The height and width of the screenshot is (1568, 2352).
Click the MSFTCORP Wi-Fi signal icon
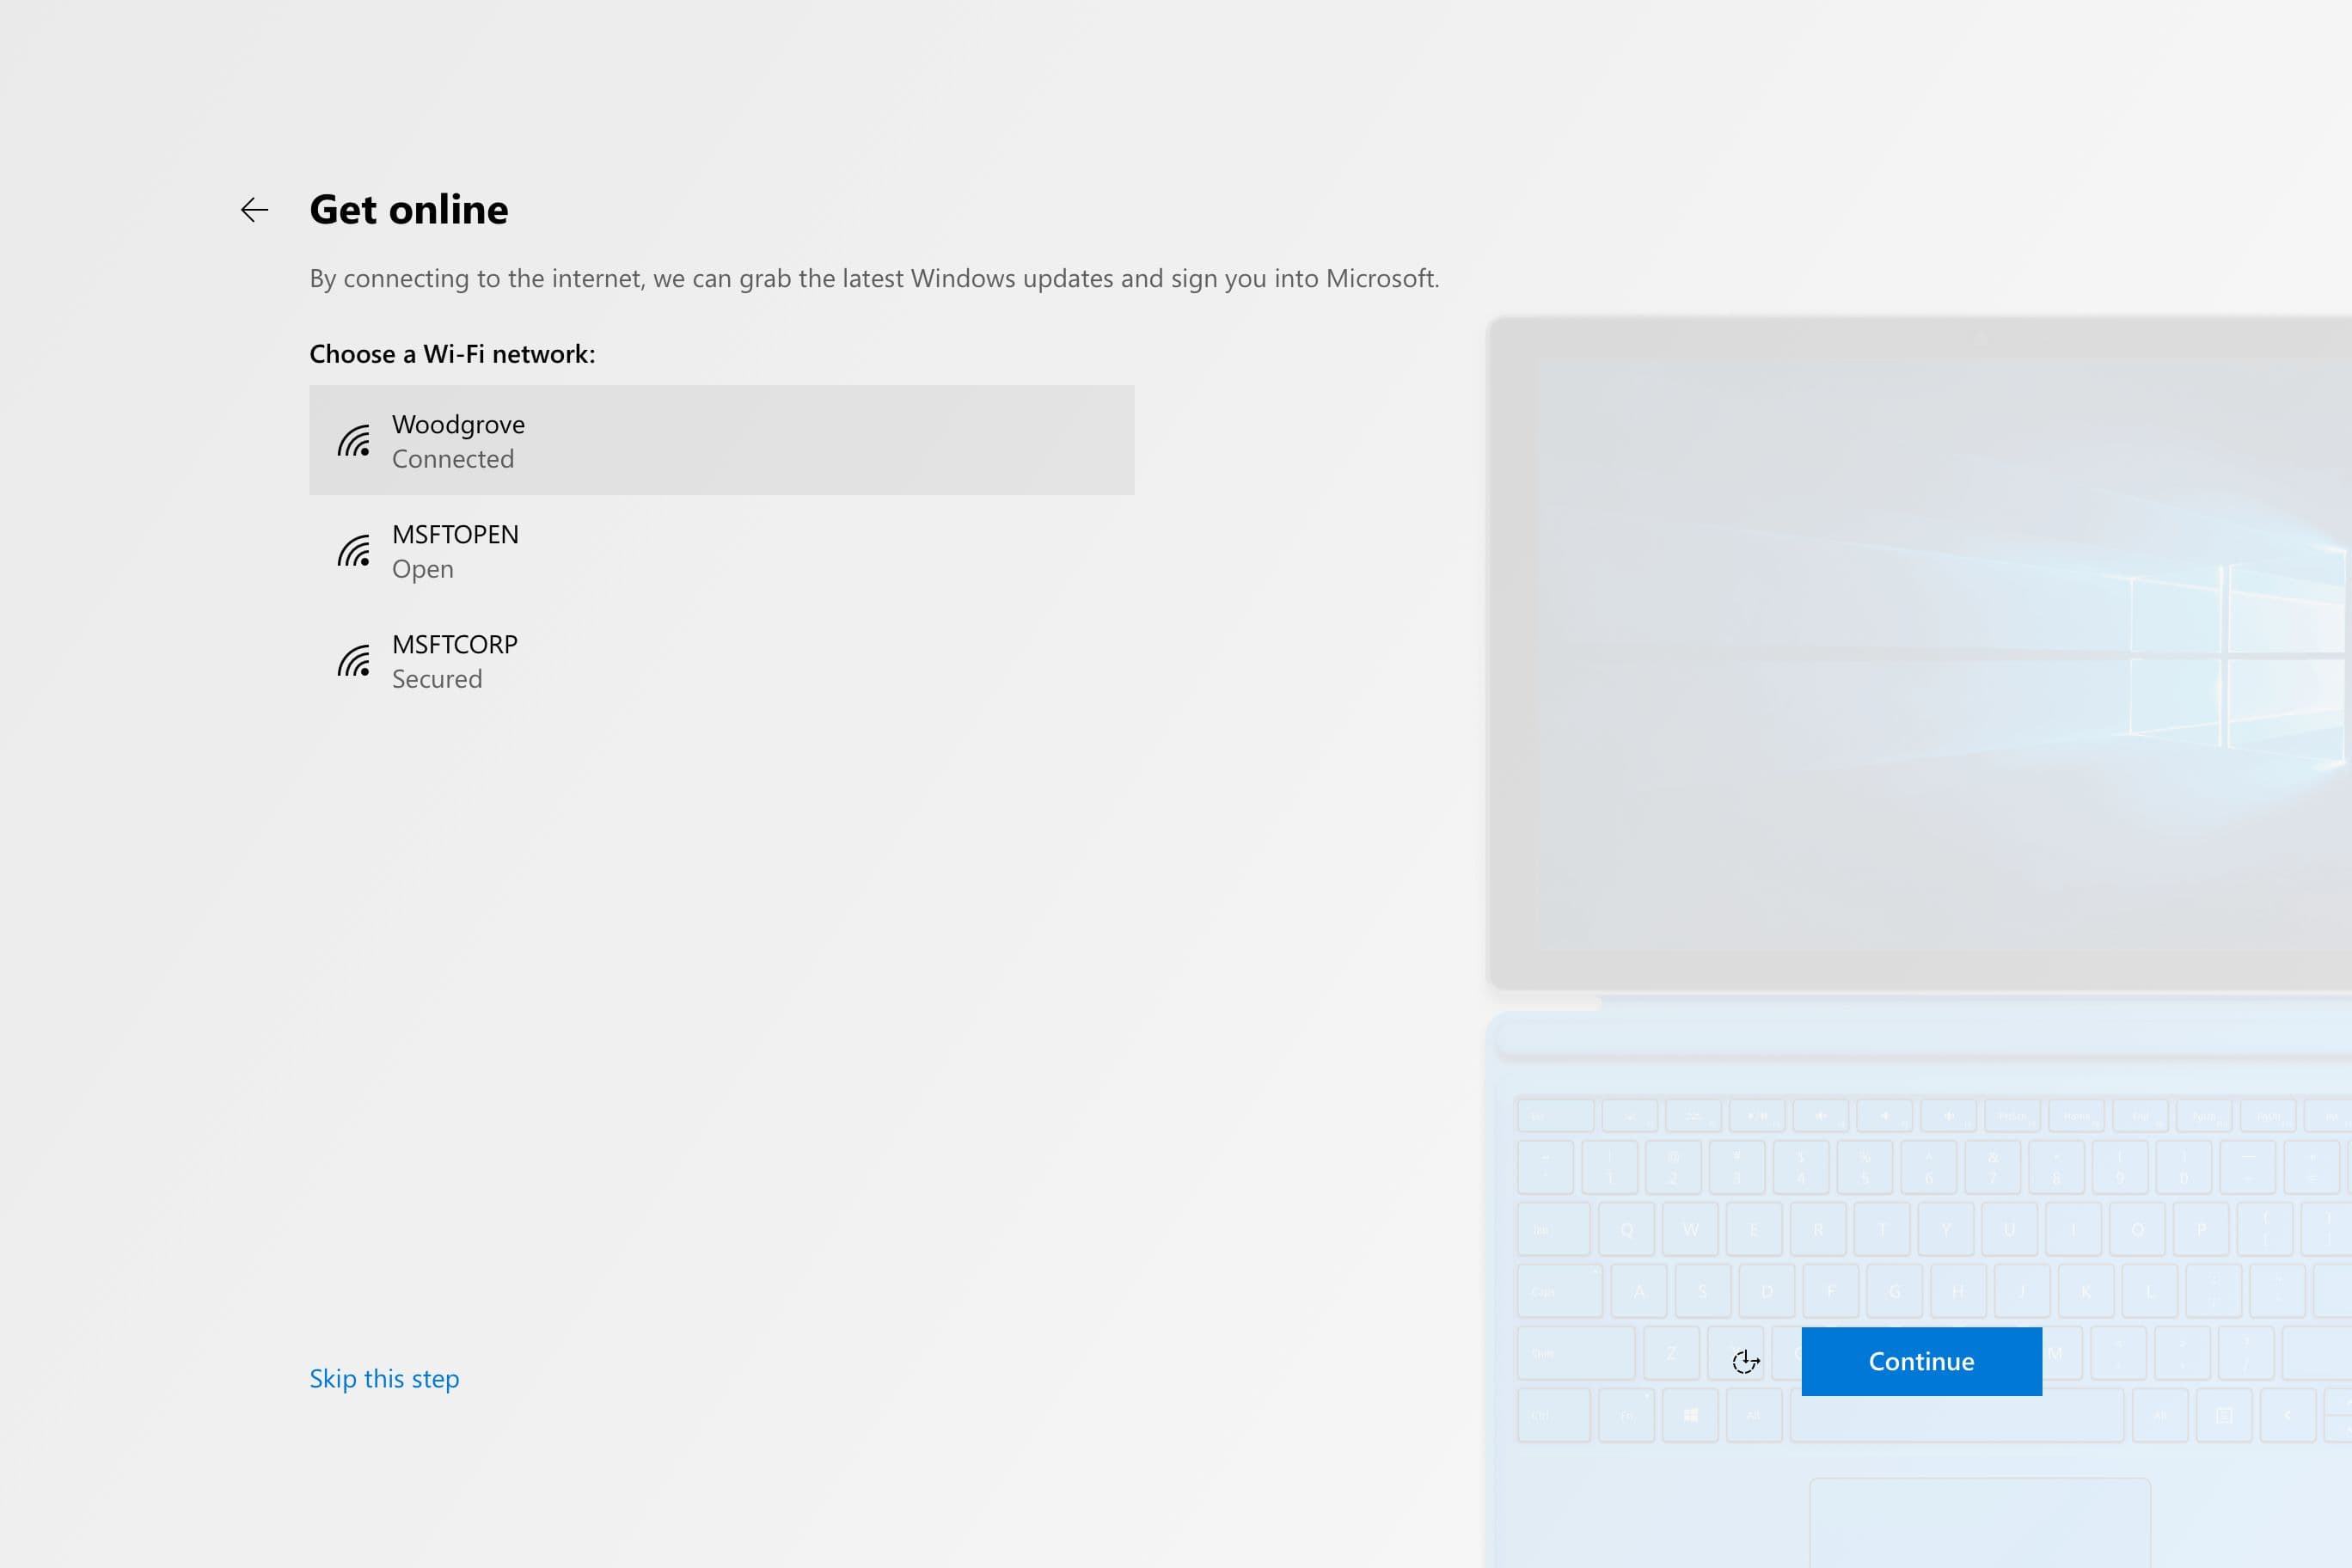point(354,661)
